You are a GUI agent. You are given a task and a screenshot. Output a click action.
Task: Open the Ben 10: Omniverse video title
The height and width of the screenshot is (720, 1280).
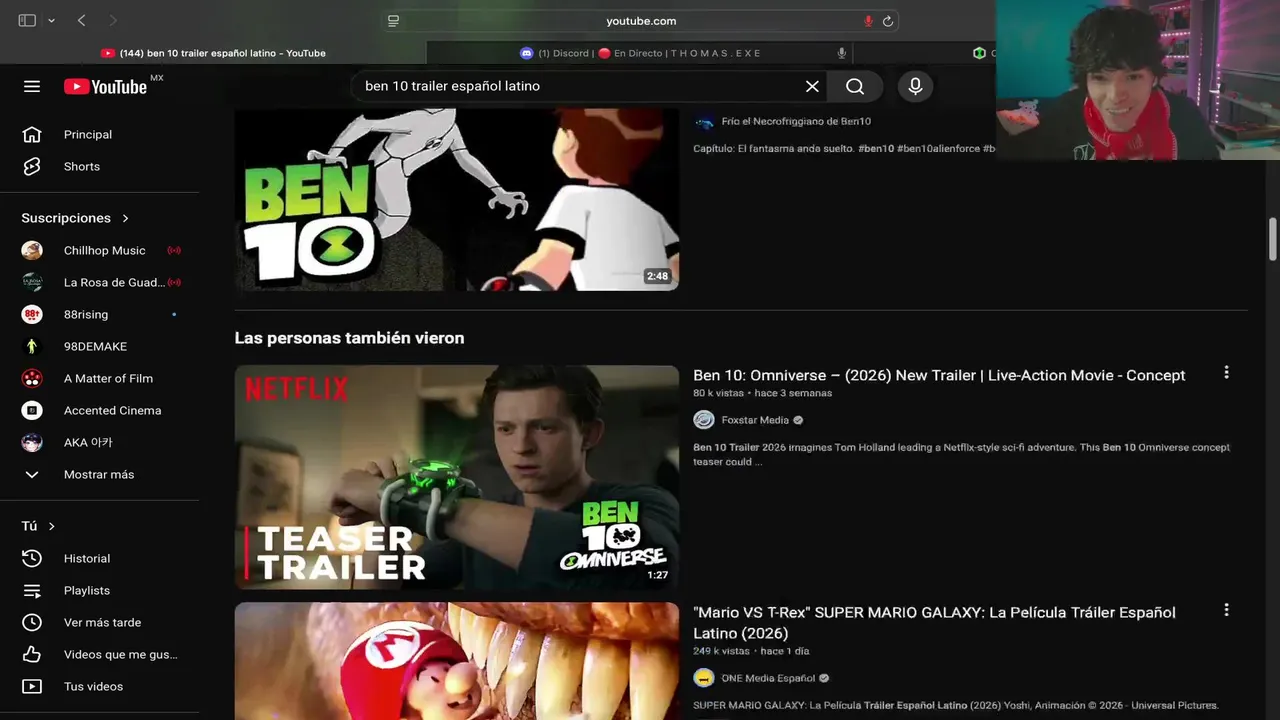point(939,375)
